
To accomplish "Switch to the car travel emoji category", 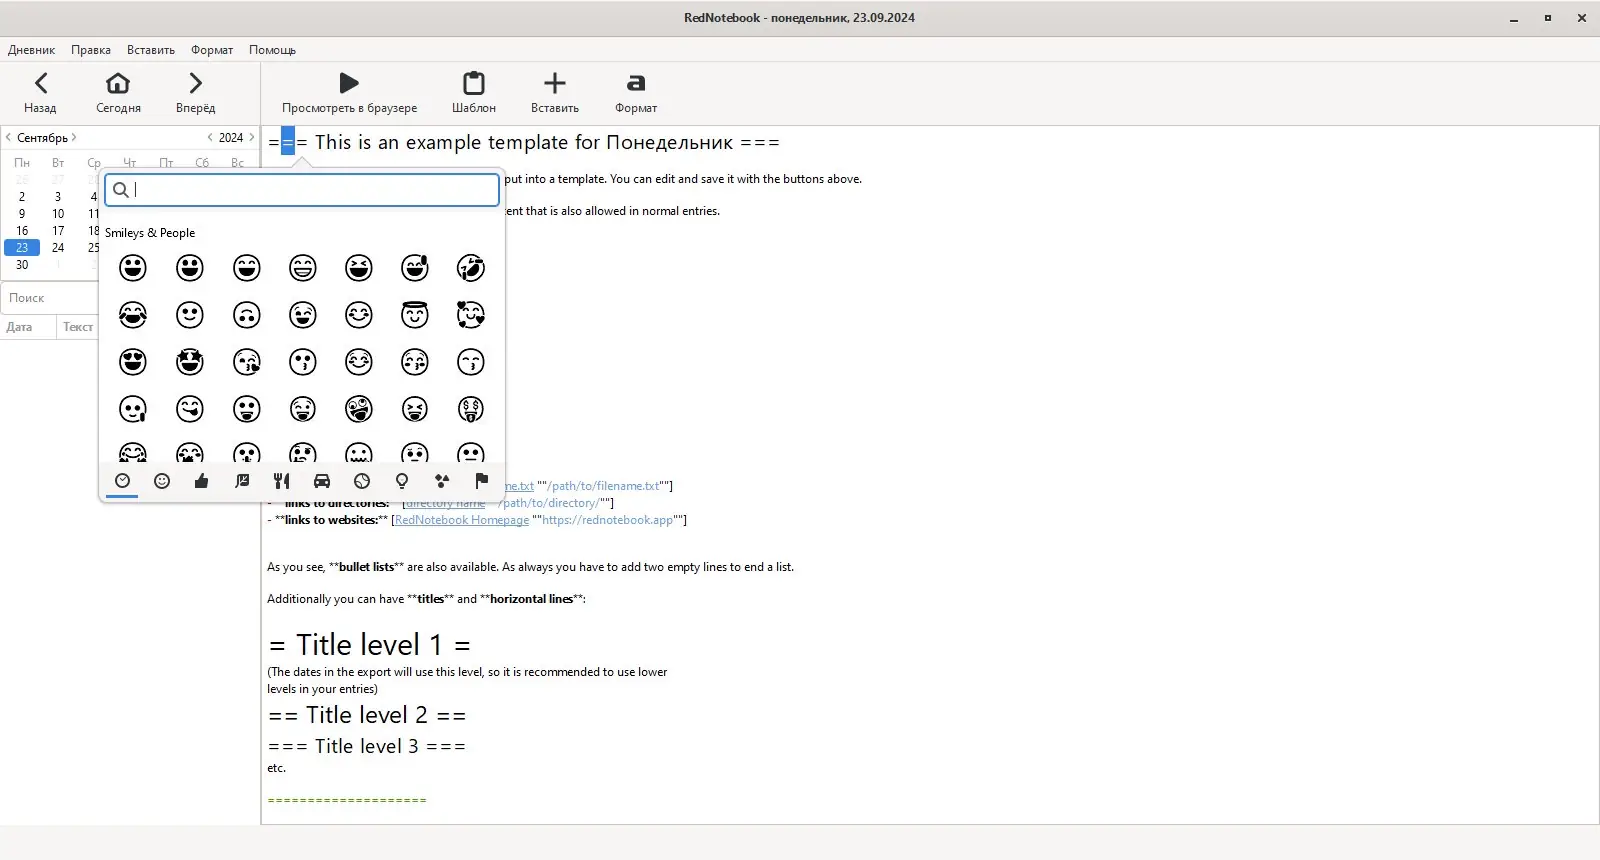I will pyautogui.click(x=322, y=481).
